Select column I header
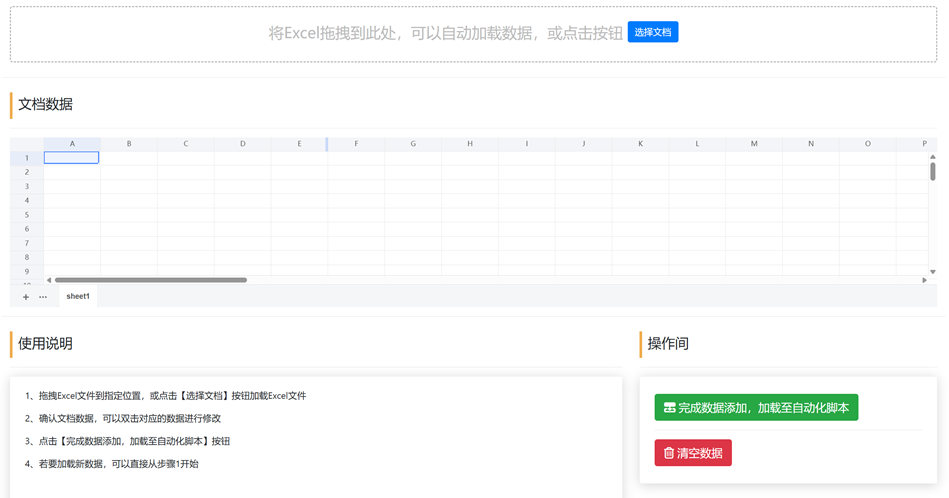Image resolution: width=949 pixels, height=498 pixels. [527, 143]
